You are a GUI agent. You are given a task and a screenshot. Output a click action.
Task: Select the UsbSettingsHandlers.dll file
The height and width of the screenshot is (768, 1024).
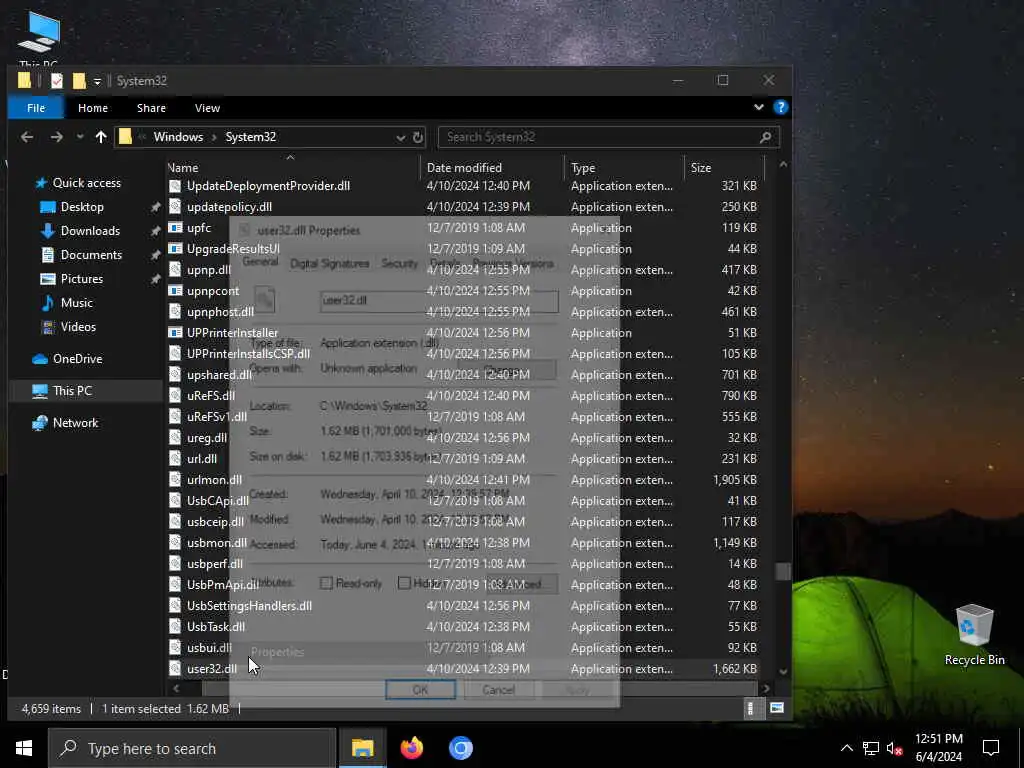coord(249,606)
